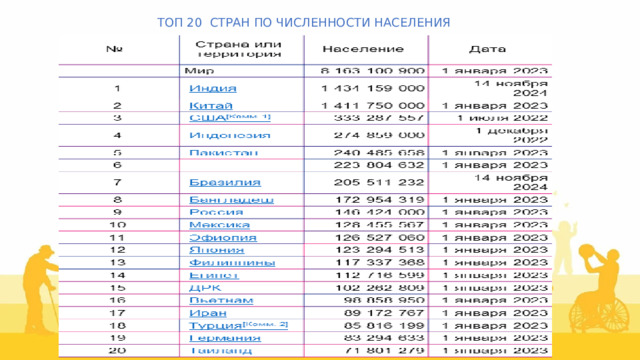The width and height of the screenshot is (640, 360).
Task: Follow the США link in row 3
Action: (207, 118)
